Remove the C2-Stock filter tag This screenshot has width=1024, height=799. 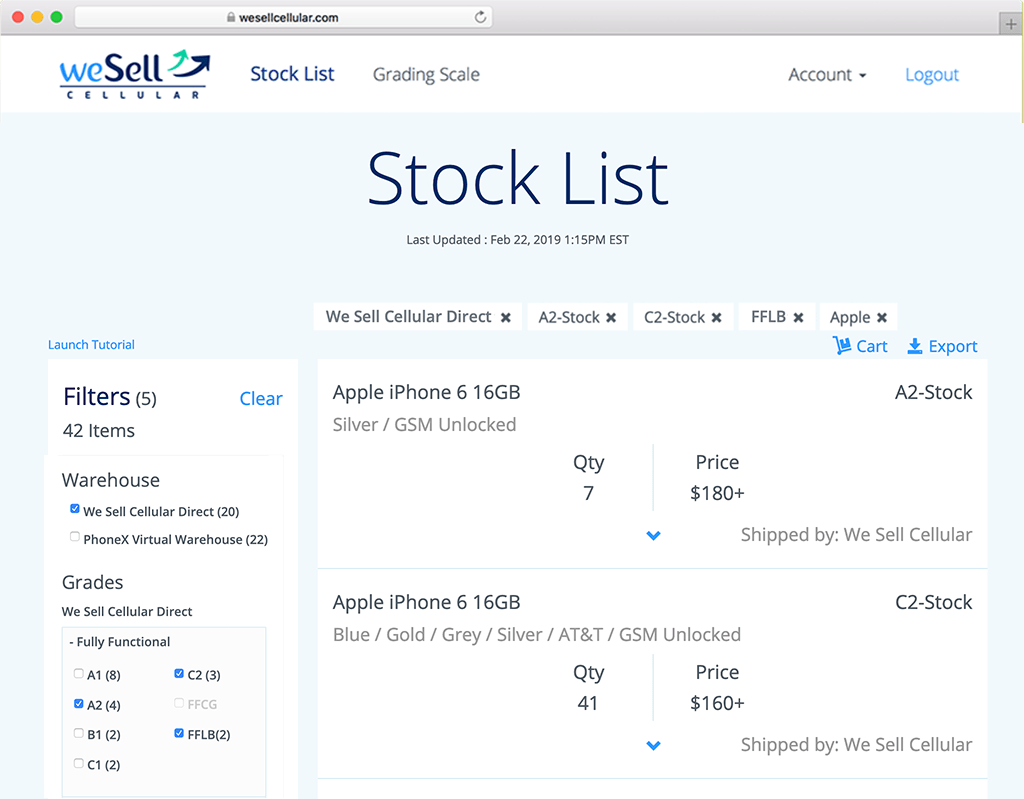pos(716,318)
